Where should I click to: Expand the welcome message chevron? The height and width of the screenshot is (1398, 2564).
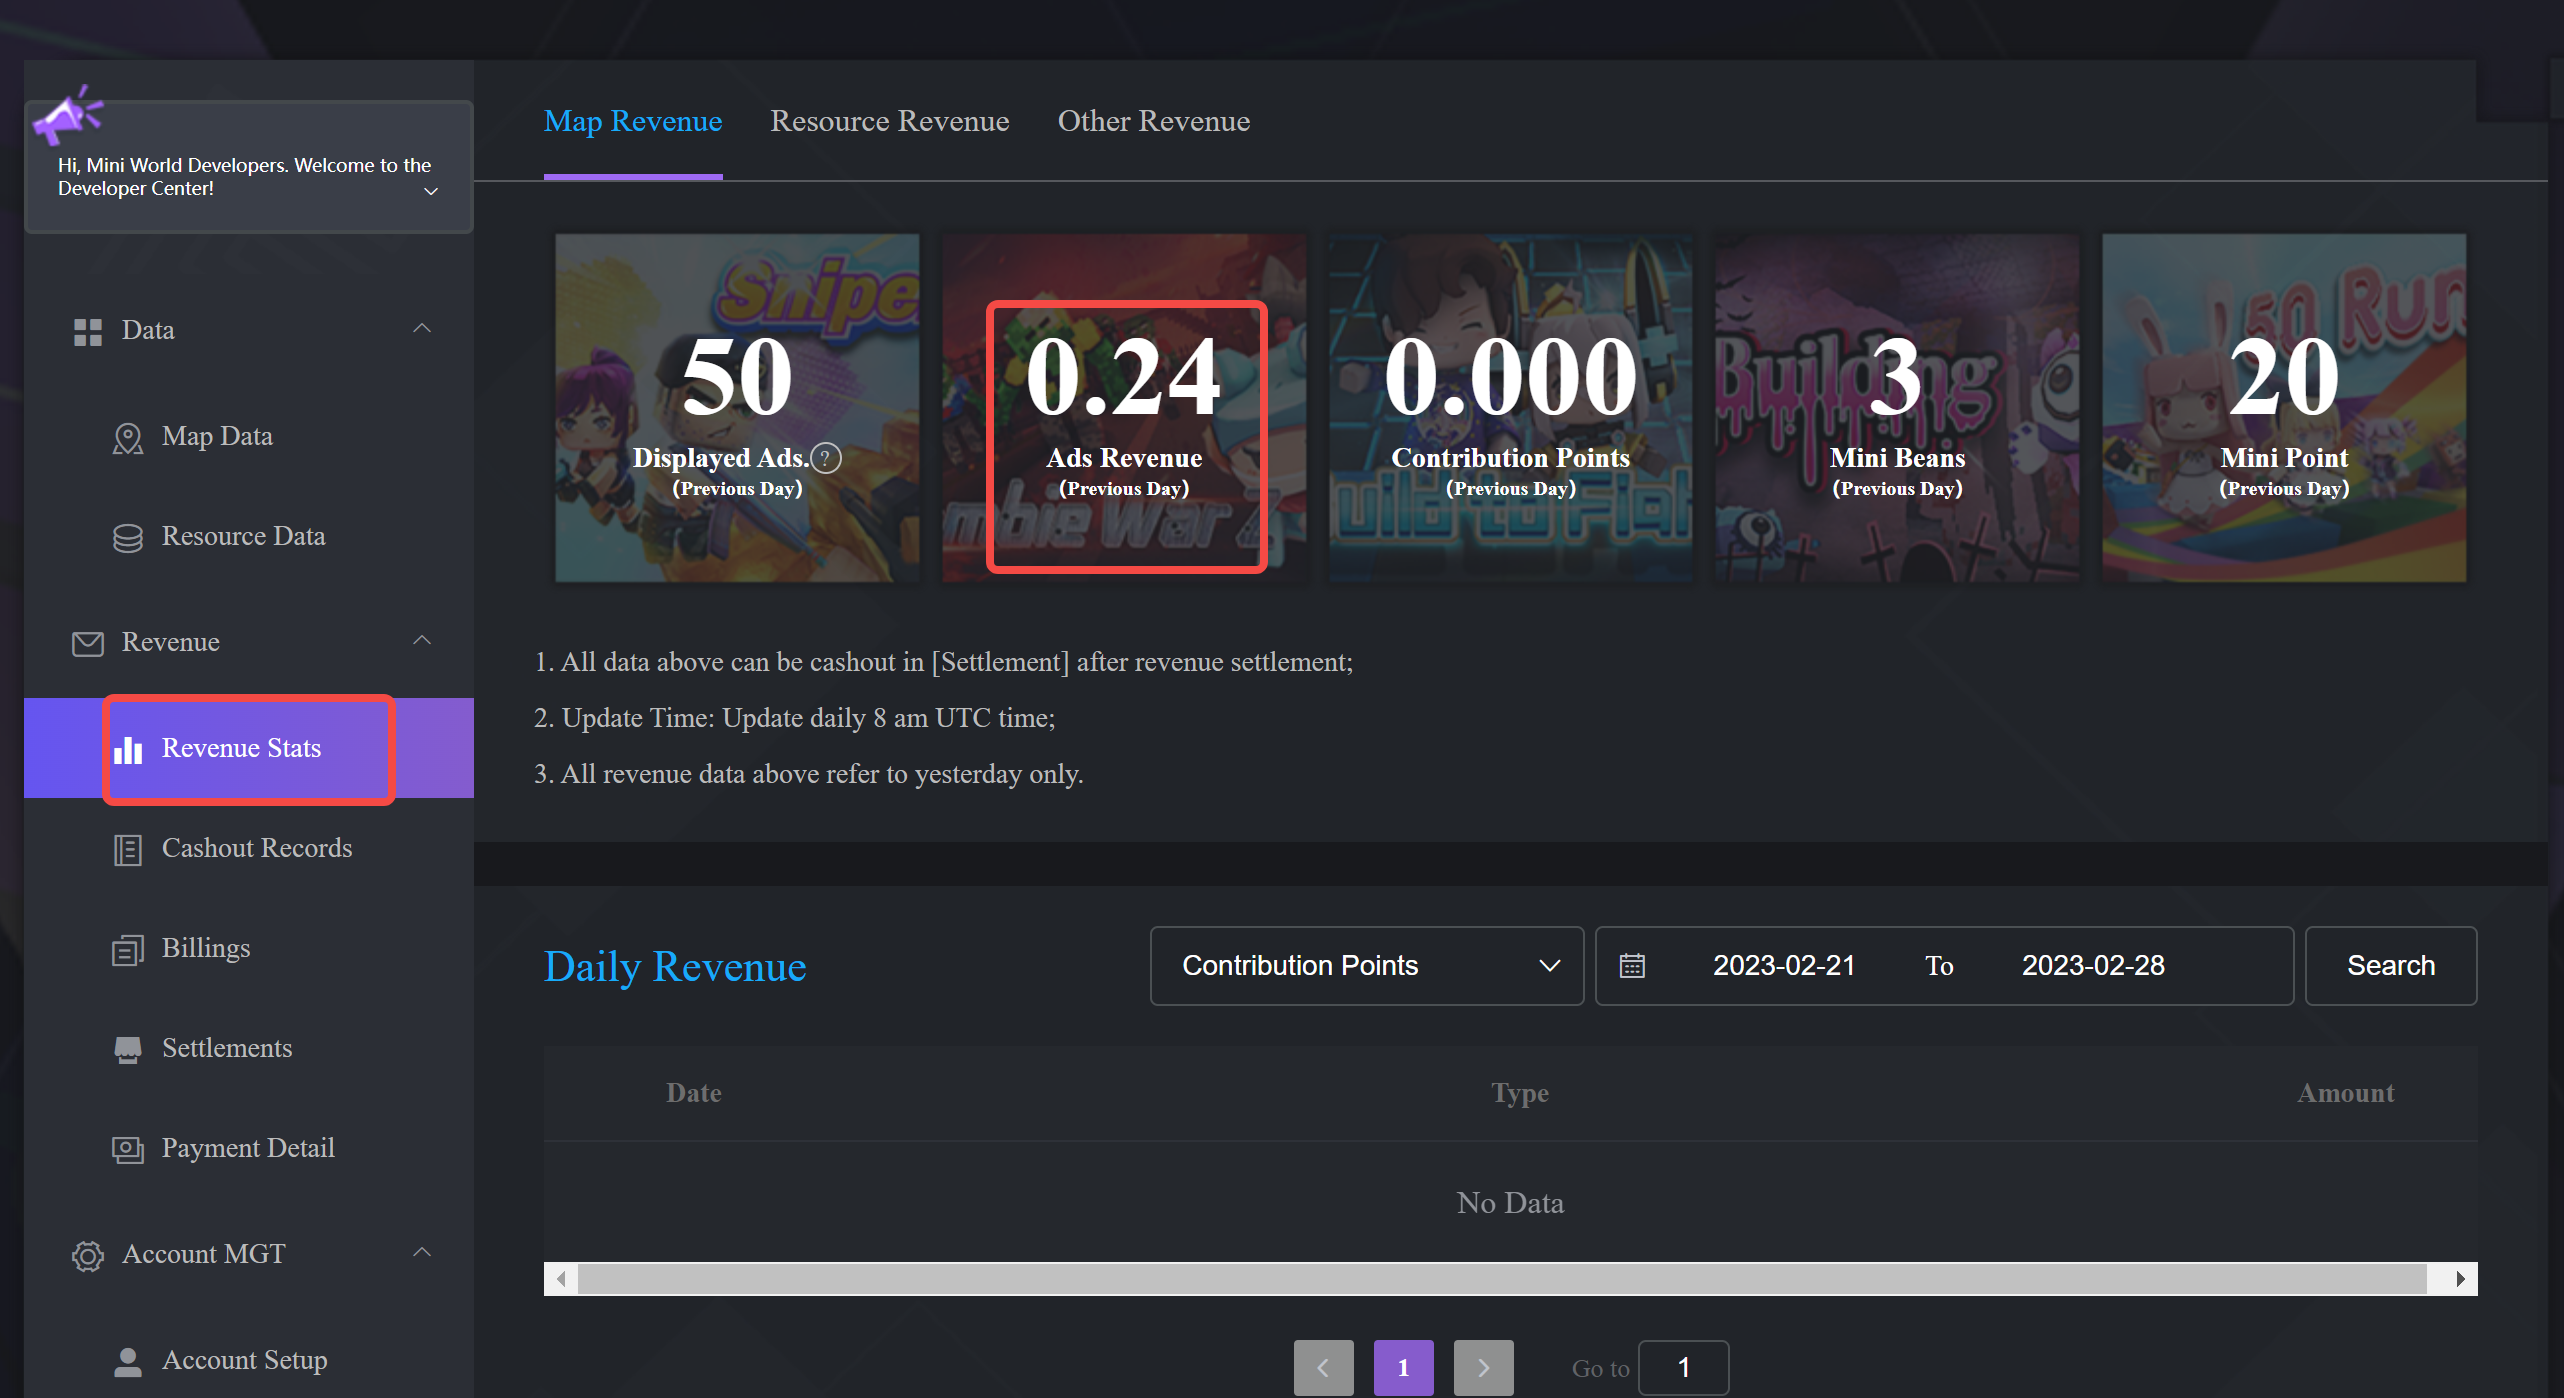click(x=431, y=191)
